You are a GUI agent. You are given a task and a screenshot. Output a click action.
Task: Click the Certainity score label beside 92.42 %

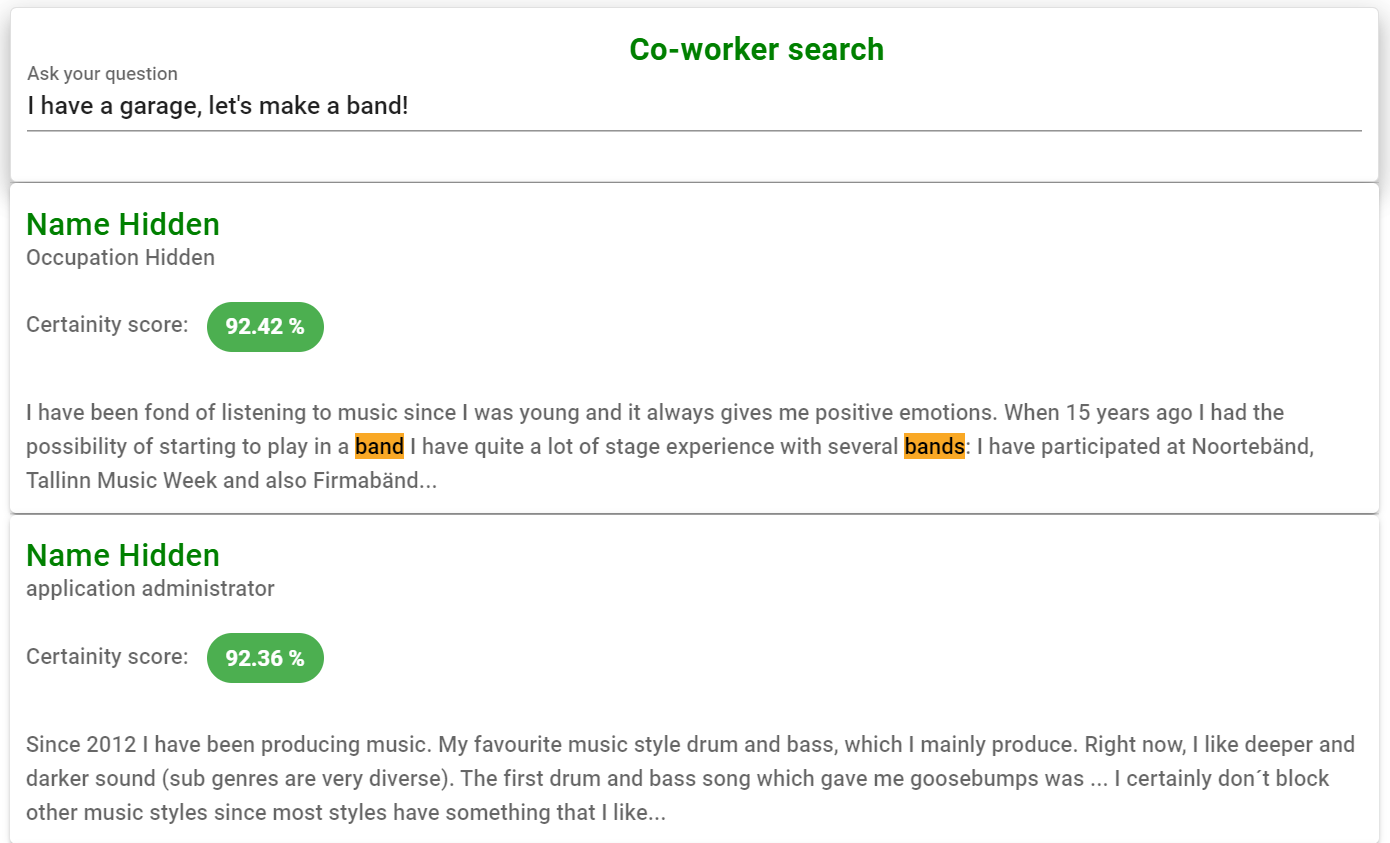(x=107, y=324)
